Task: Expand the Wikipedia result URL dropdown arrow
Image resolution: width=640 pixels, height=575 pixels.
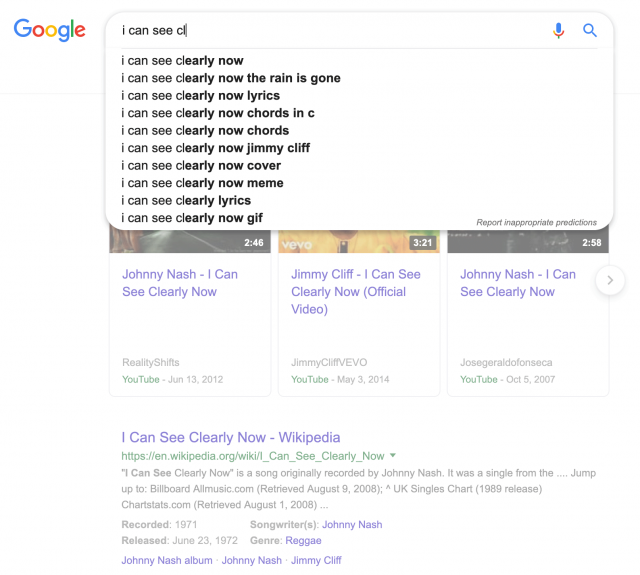Action: pos(393,455)
